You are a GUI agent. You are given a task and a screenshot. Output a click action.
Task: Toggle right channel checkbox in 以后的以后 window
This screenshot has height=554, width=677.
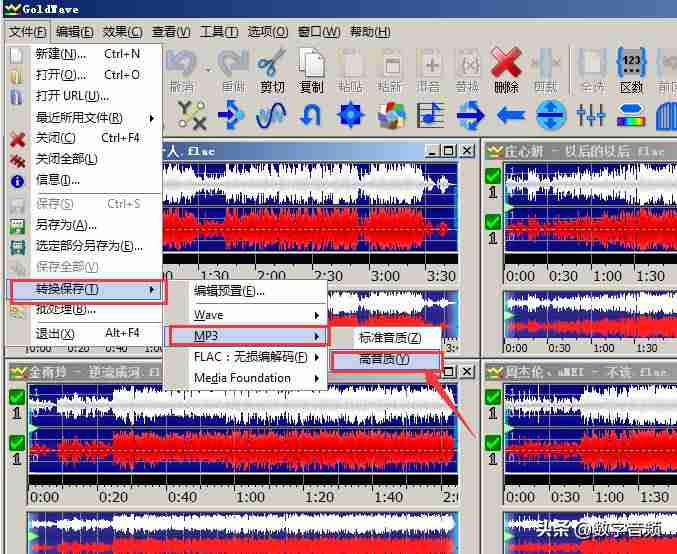click(493, 222)
